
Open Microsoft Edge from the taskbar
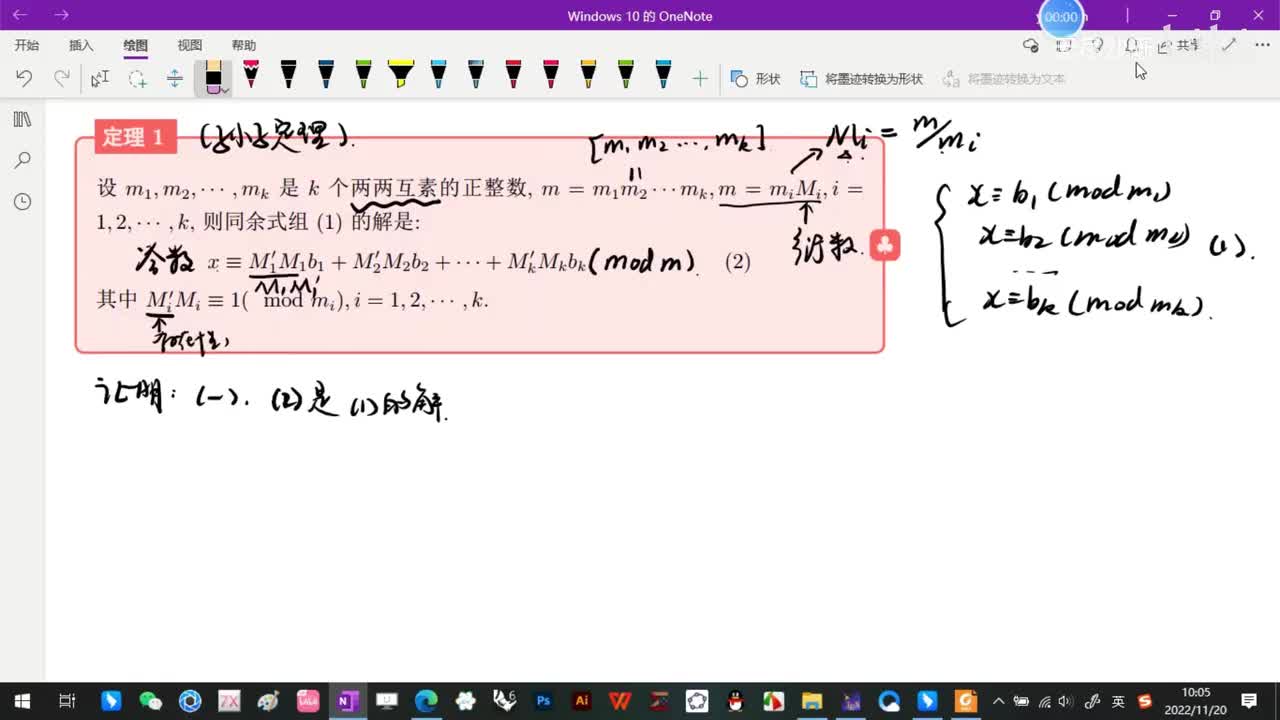point(425,701)
